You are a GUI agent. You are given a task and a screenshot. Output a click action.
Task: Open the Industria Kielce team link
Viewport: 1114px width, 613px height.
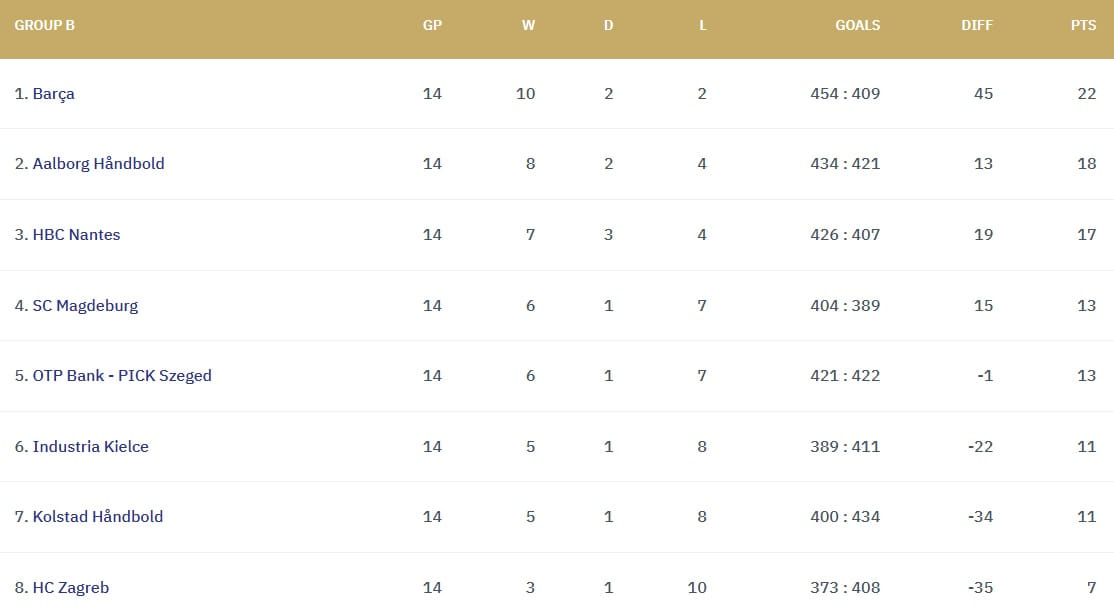[90, 447]
